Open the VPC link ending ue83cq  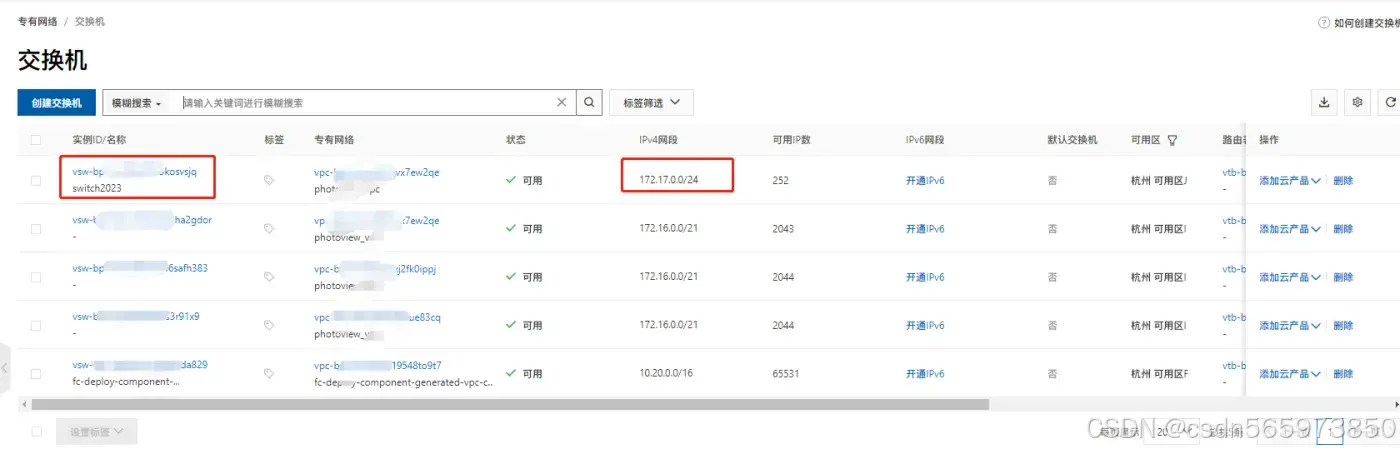[377, 316]
